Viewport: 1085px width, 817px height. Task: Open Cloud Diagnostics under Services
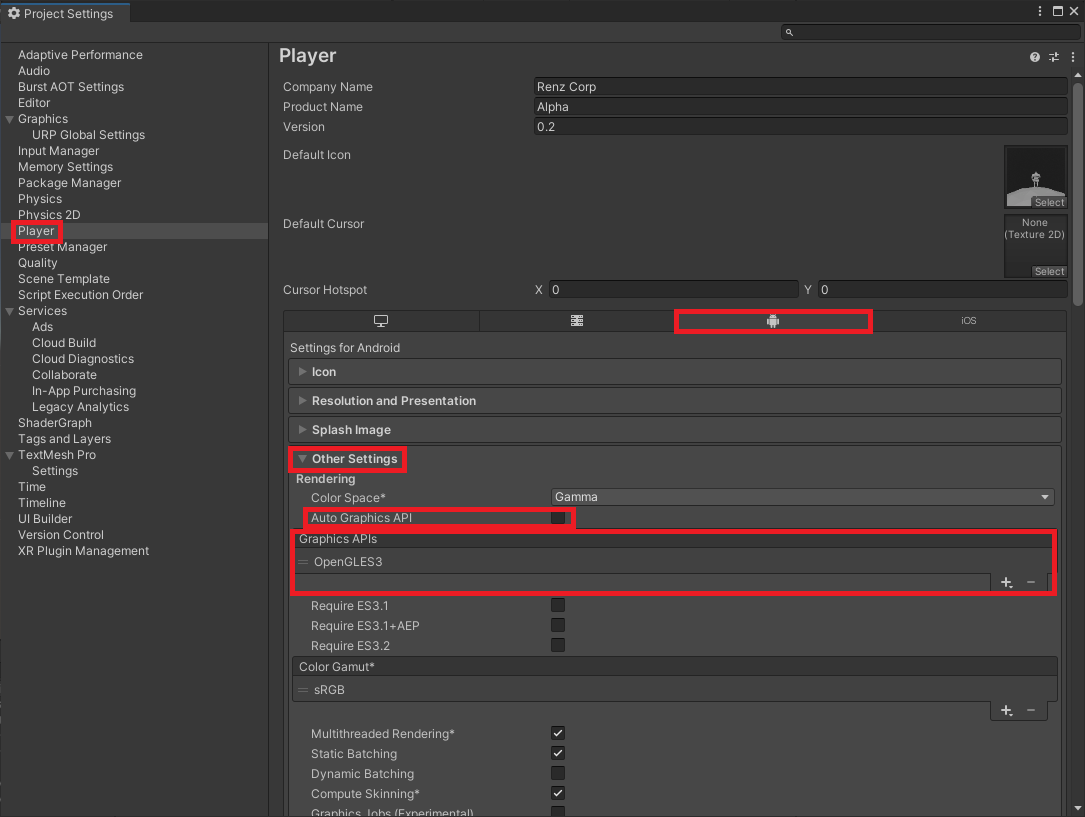click(83, 359)
